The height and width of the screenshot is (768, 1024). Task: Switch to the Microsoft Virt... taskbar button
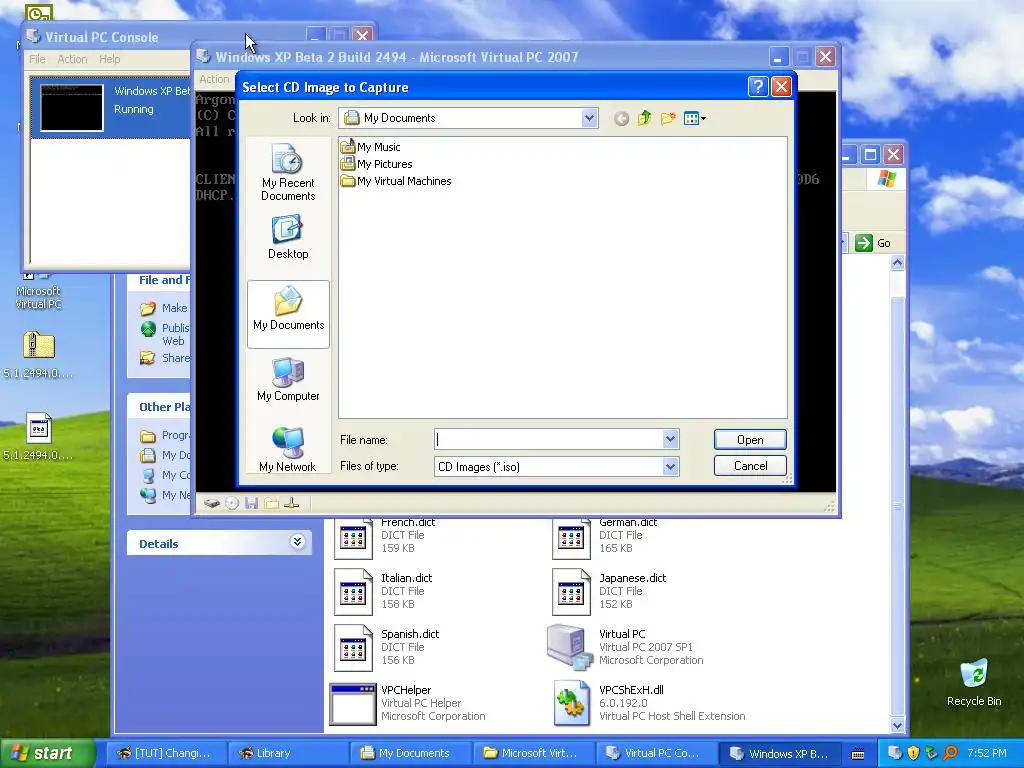click(532, 753)
